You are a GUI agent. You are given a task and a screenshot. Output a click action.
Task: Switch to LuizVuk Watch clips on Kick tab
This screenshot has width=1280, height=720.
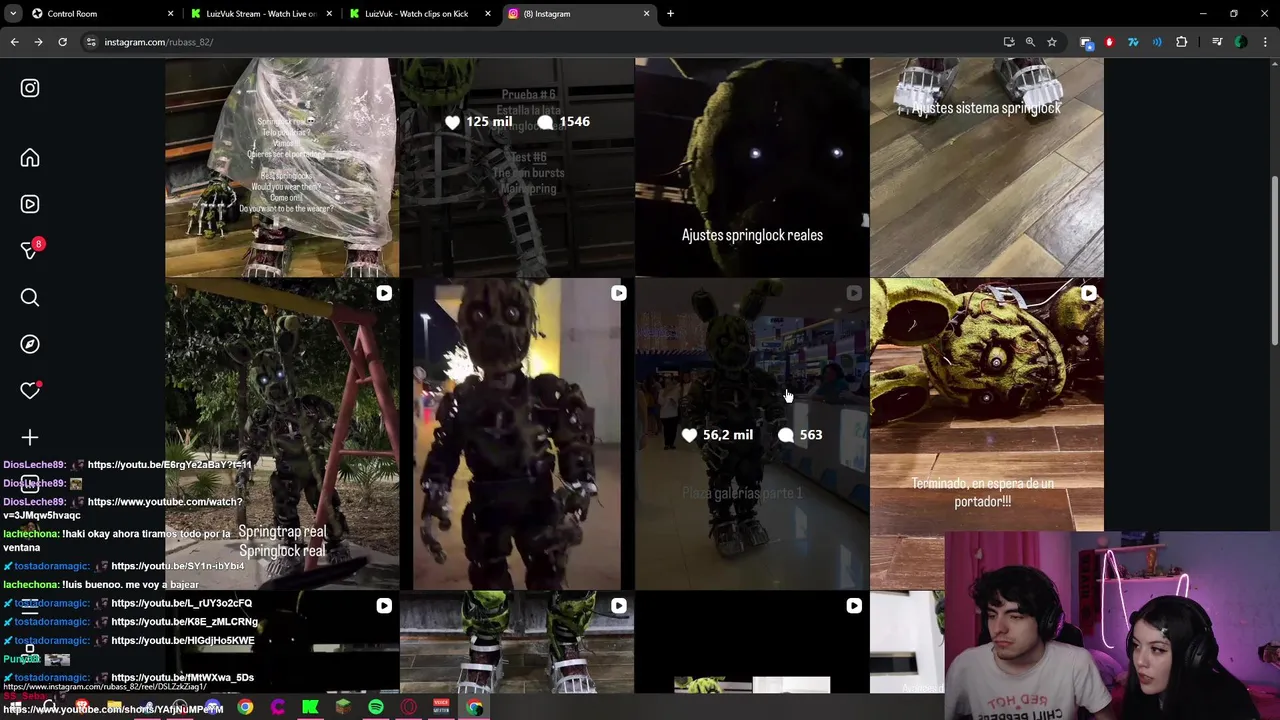coord(420,14)
